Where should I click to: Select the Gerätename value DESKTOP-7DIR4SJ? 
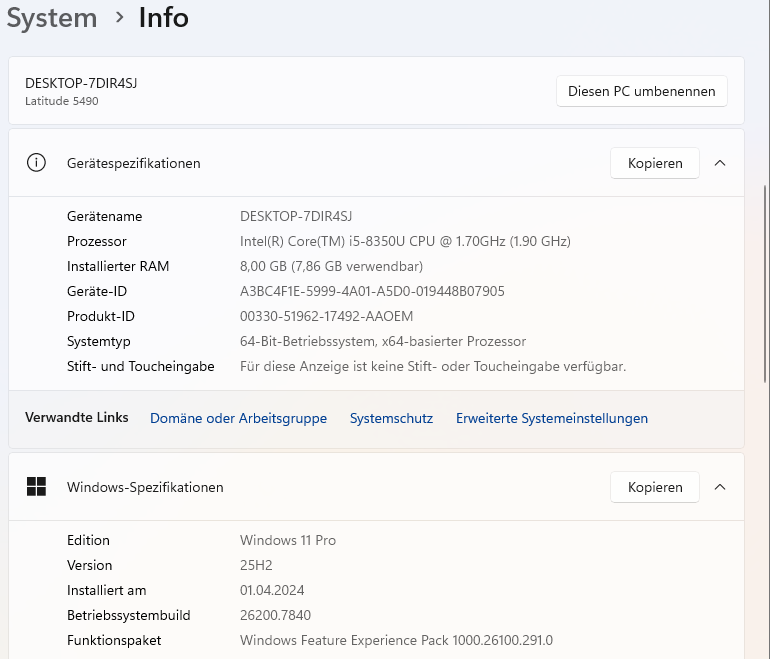click(x=296, y=216)
